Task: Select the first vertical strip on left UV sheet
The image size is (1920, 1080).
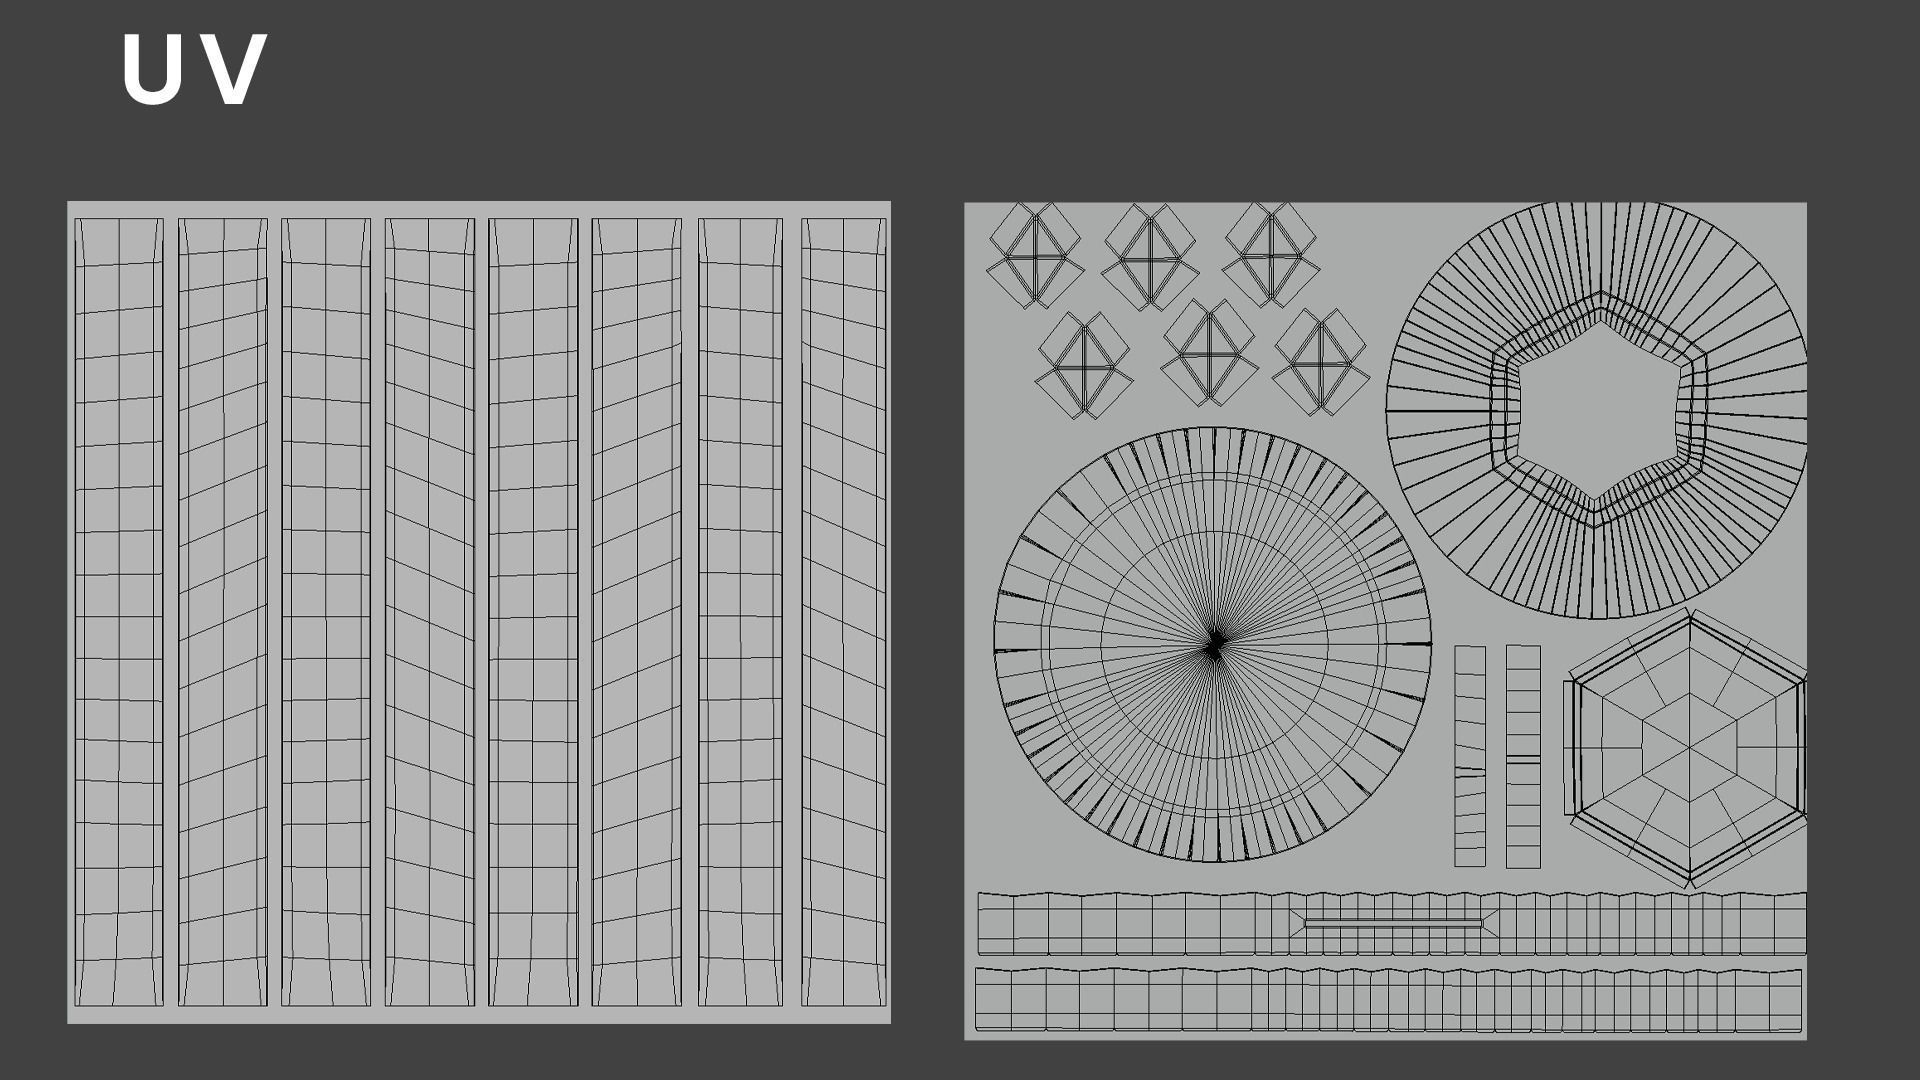Action: click(x=119, y=612)
